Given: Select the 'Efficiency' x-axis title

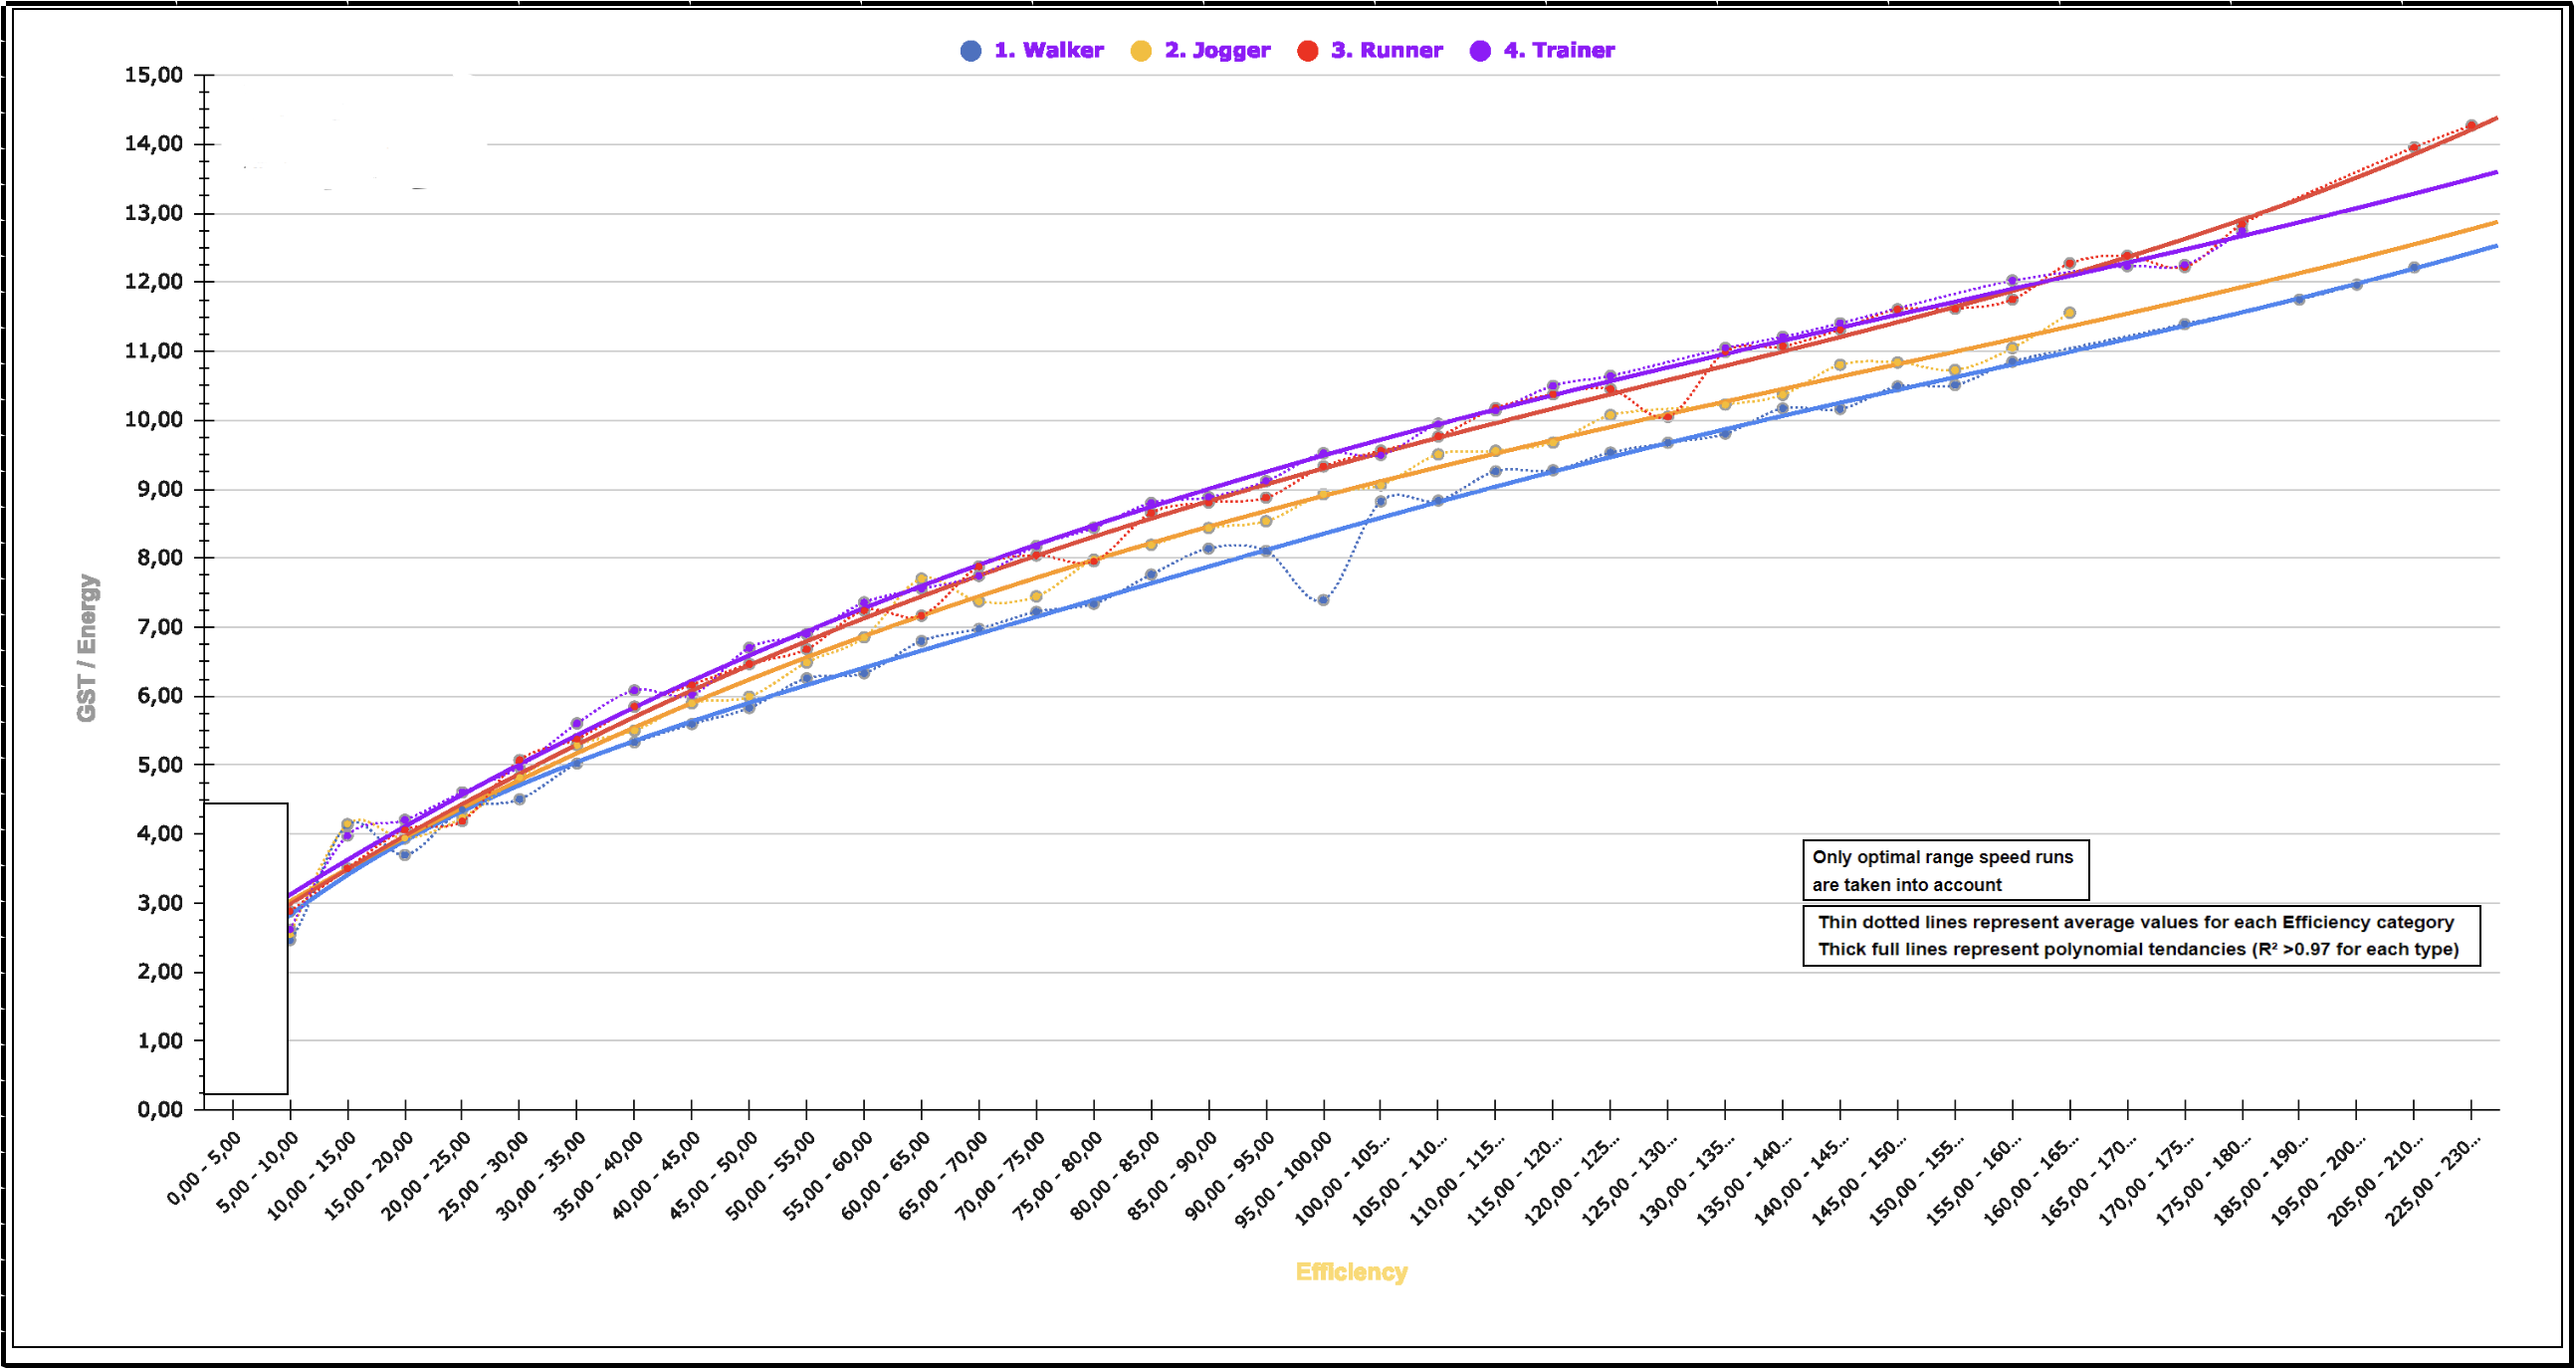Looking at the screenshot, I should click(1351, 1272).
